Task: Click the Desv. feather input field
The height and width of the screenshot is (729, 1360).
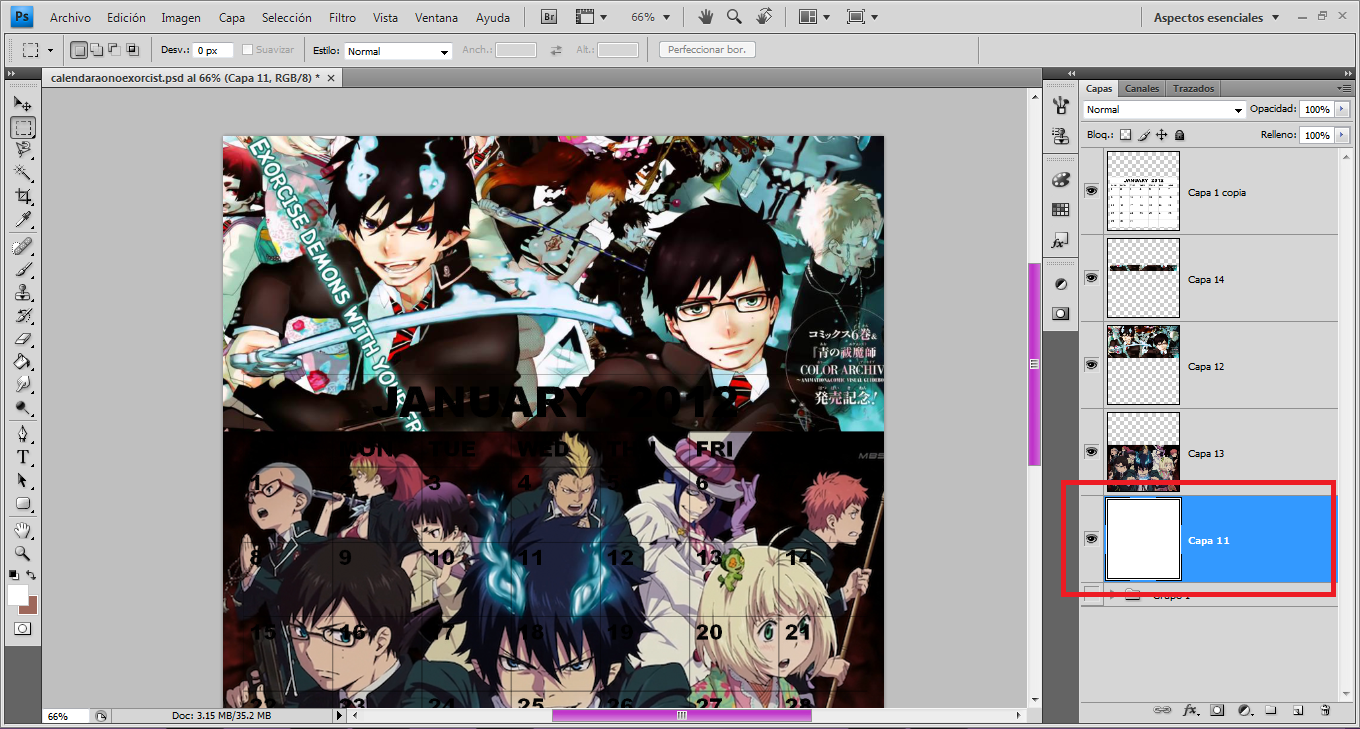Action: 213,50
